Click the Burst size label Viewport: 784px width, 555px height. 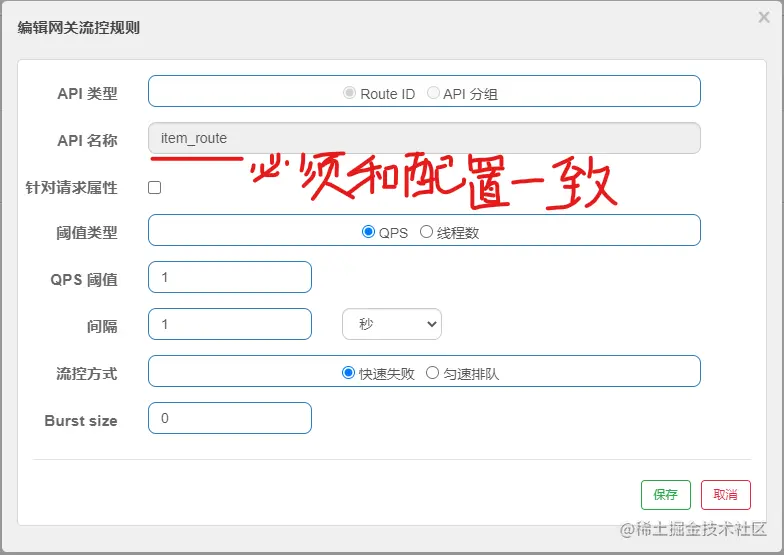(x=81, y=420)
